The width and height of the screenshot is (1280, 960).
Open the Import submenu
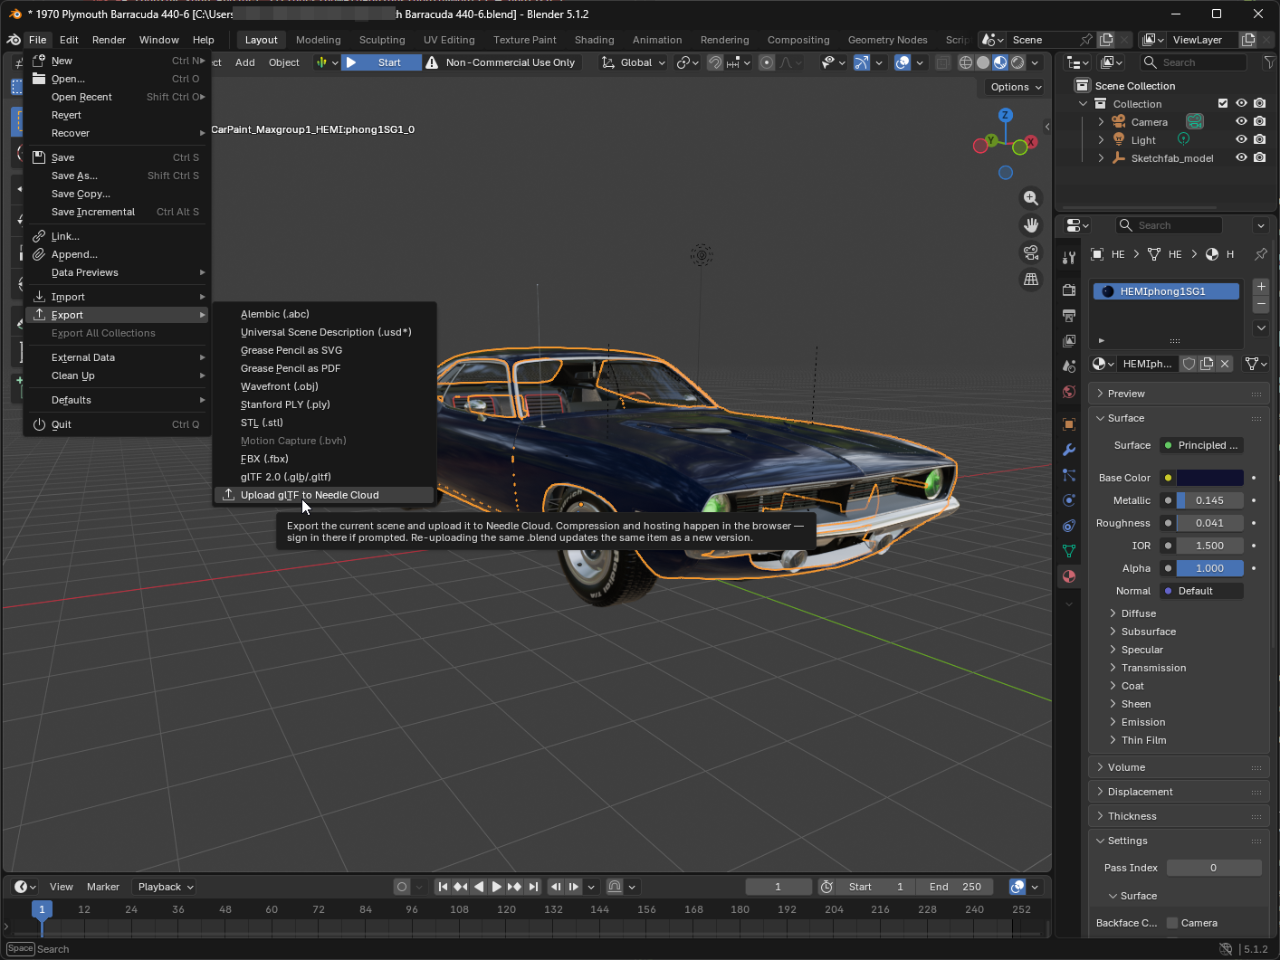point(117,297)
